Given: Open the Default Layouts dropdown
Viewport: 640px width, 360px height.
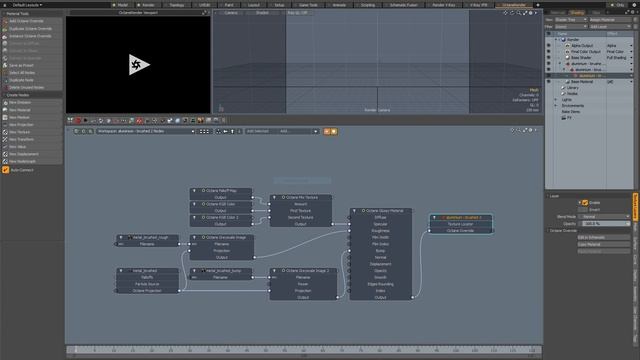Looking at the screenshot, I should [27, 5].
